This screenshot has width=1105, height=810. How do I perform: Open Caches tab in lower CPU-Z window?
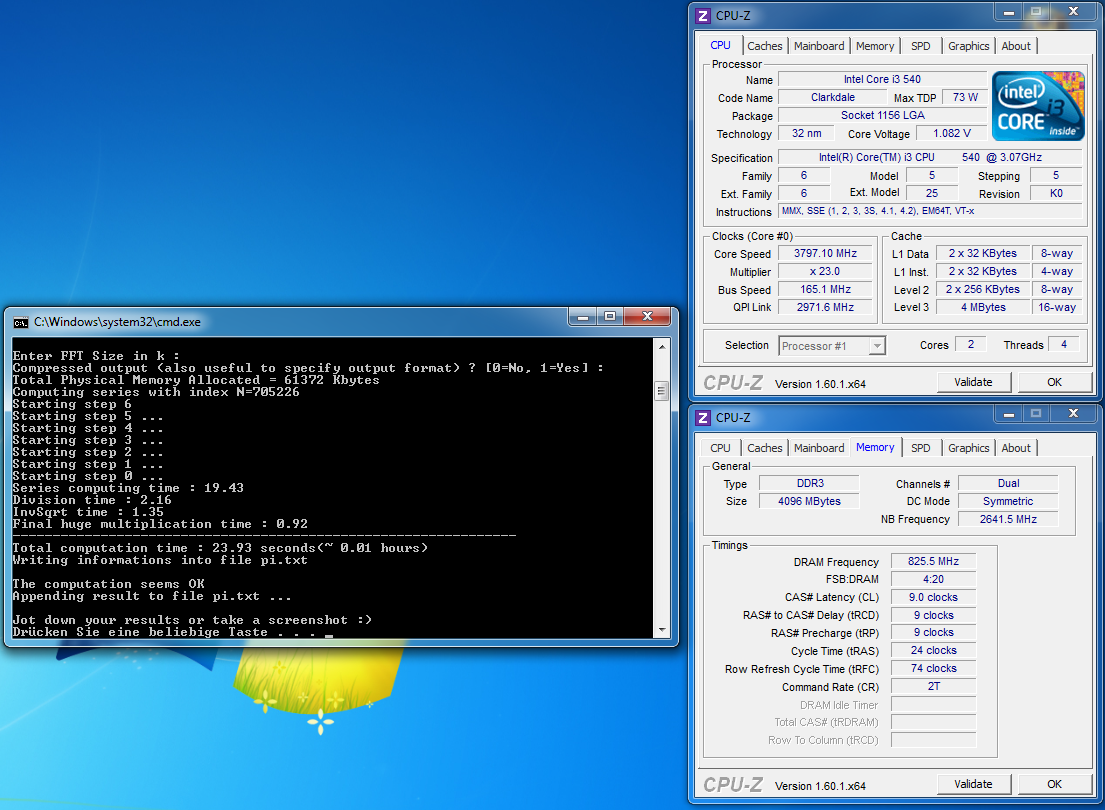coord(765,448)
